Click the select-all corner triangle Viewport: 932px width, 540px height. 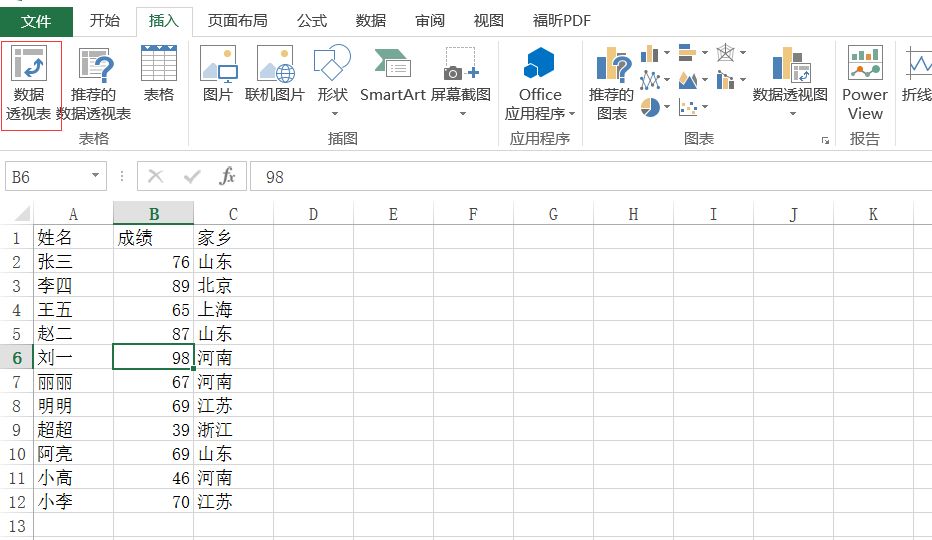(23, 214)
